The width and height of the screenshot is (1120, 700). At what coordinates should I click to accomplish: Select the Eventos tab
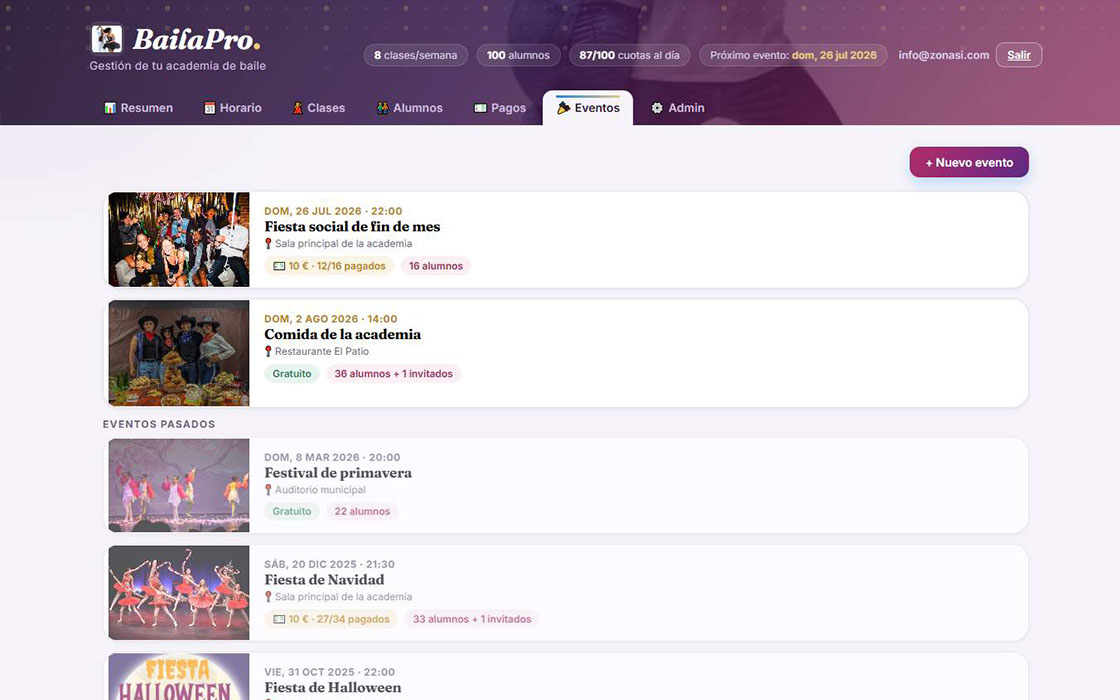[x=588, y=108]
